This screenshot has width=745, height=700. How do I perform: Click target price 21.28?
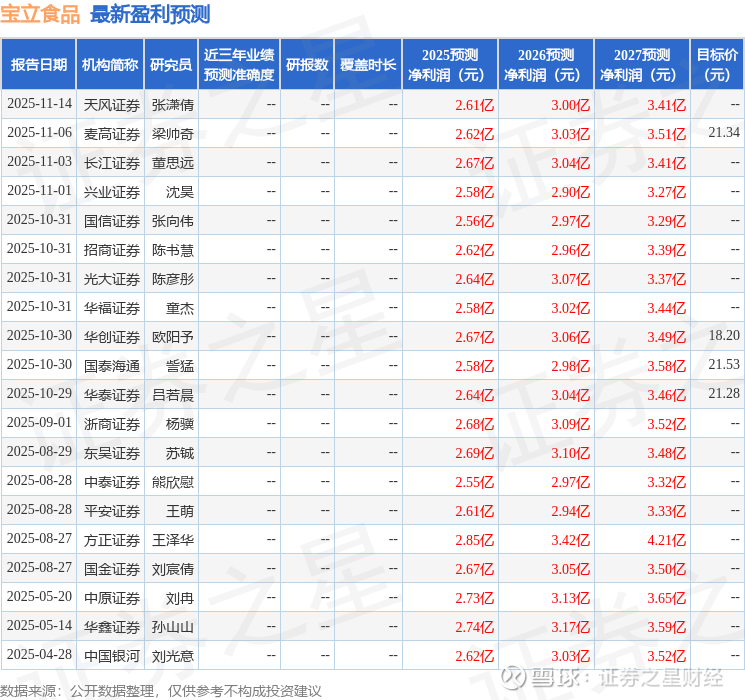[x=724, y=393]
